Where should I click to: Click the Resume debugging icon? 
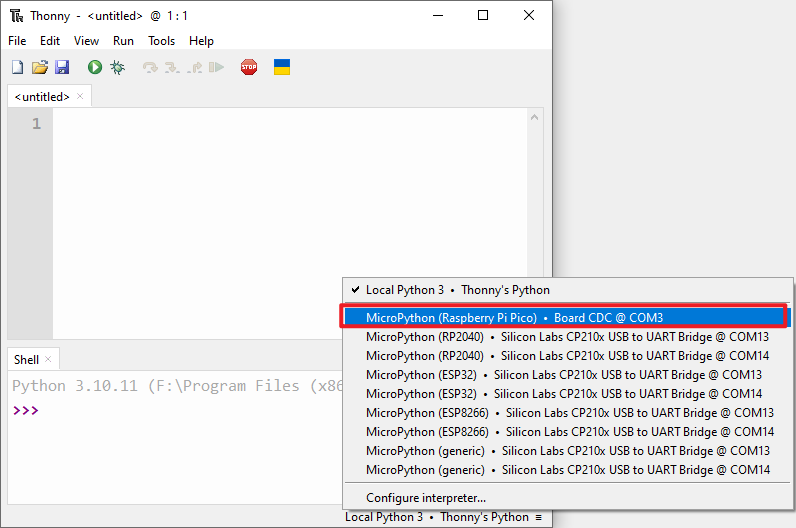tap(216, 67)
